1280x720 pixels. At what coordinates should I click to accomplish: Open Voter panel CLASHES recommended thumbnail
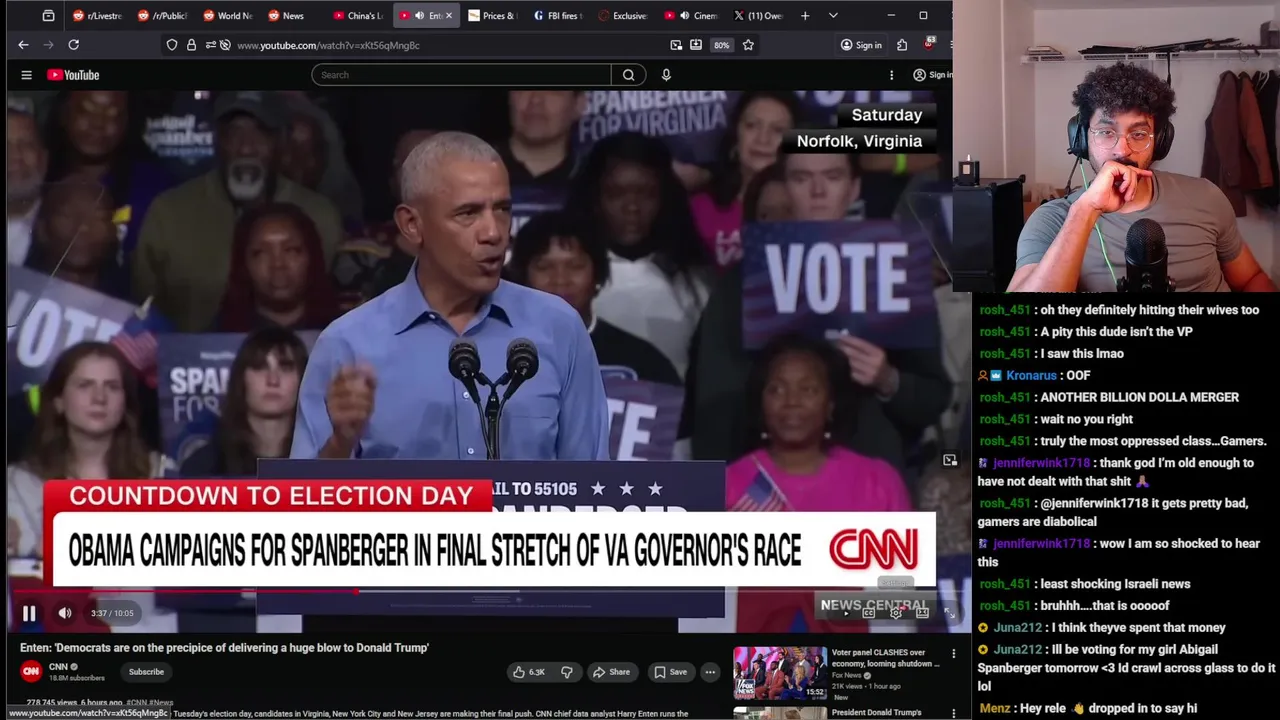pos(780,673)
